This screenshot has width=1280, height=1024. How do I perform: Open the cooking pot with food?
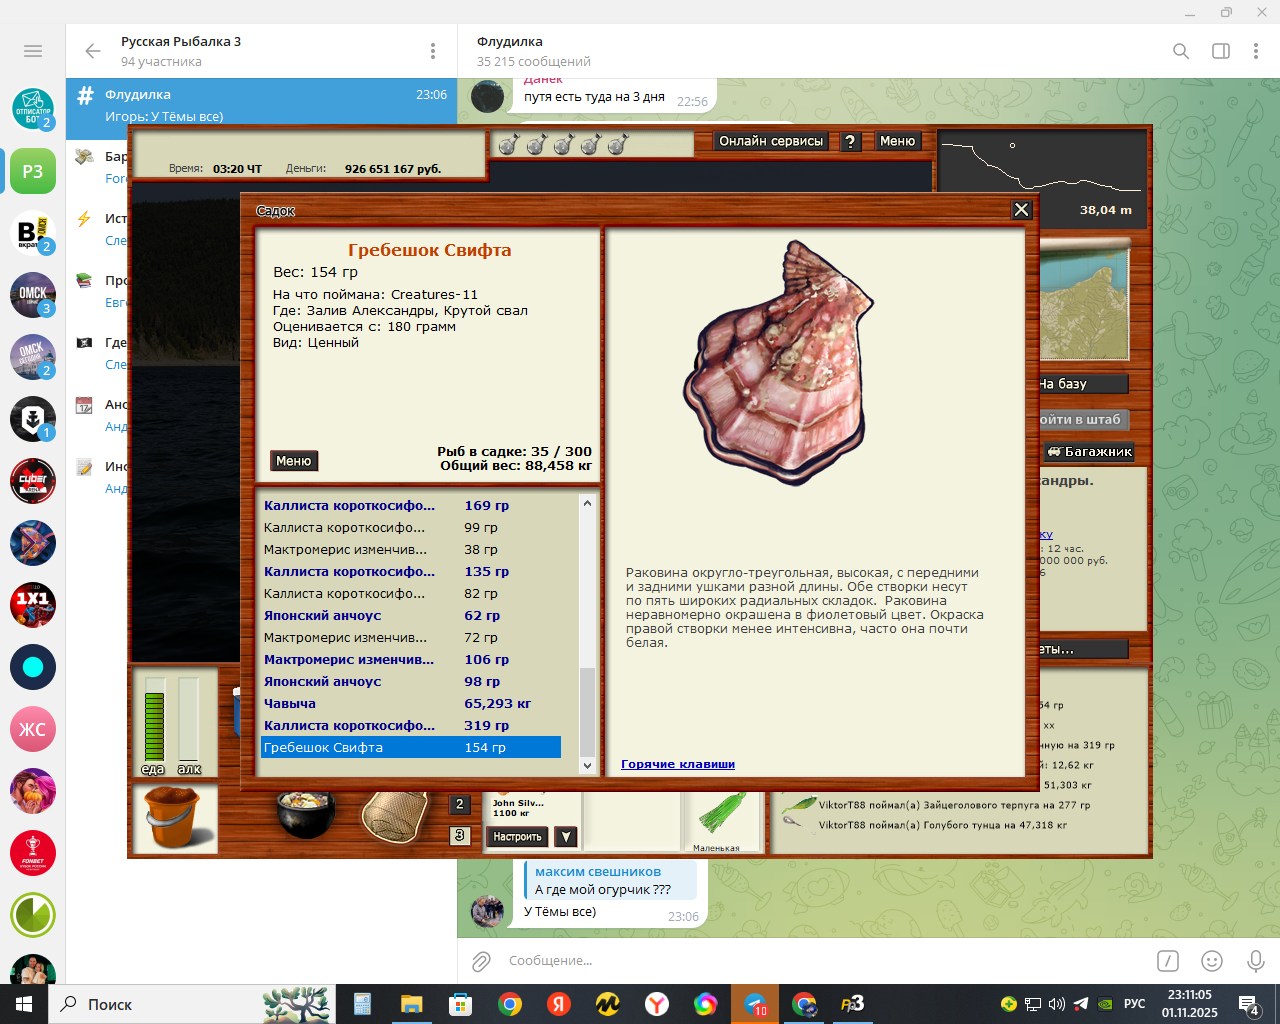click(305, 814)
